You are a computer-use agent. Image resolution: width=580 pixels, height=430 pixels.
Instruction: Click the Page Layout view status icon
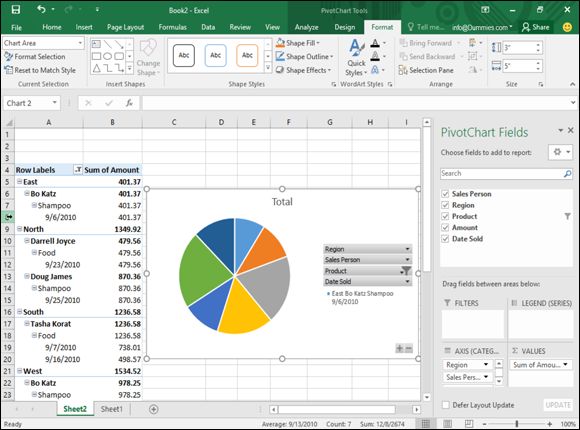click(447, 424)
